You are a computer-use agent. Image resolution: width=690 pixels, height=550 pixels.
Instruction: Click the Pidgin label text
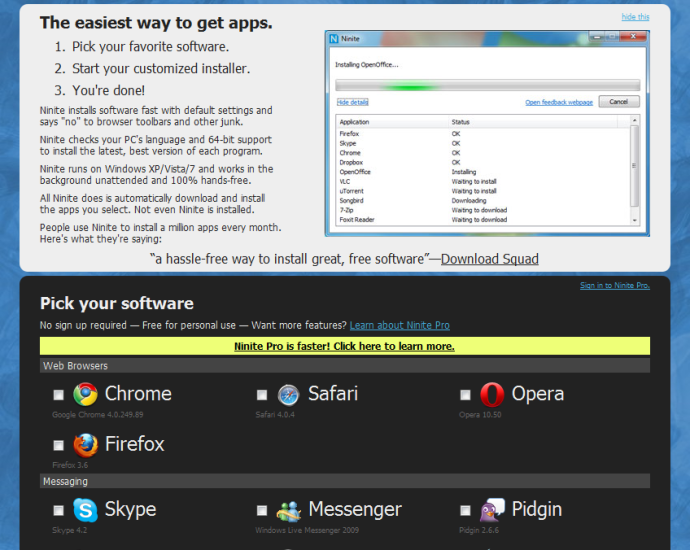[x=537, y=510]
